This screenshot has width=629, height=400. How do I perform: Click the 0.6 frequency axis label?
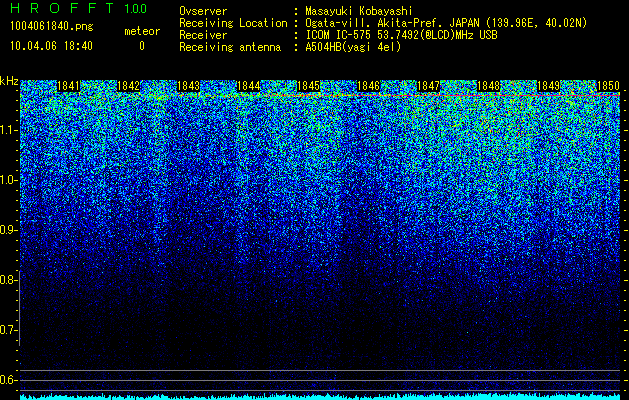pyautogui.click(x=8, y=380)
